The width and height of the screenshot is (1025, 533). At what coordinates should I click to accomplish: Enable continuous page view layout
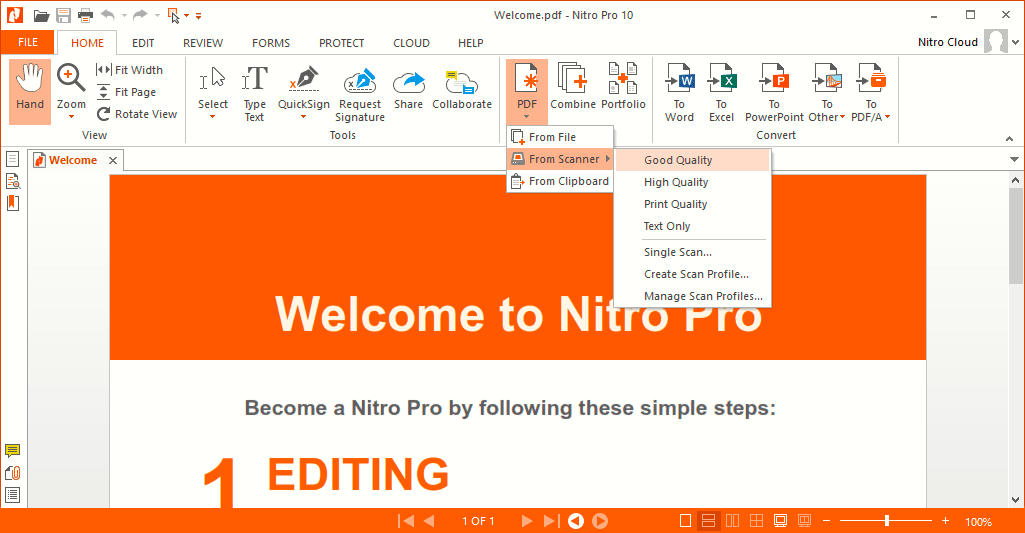(x=708, y=521)
